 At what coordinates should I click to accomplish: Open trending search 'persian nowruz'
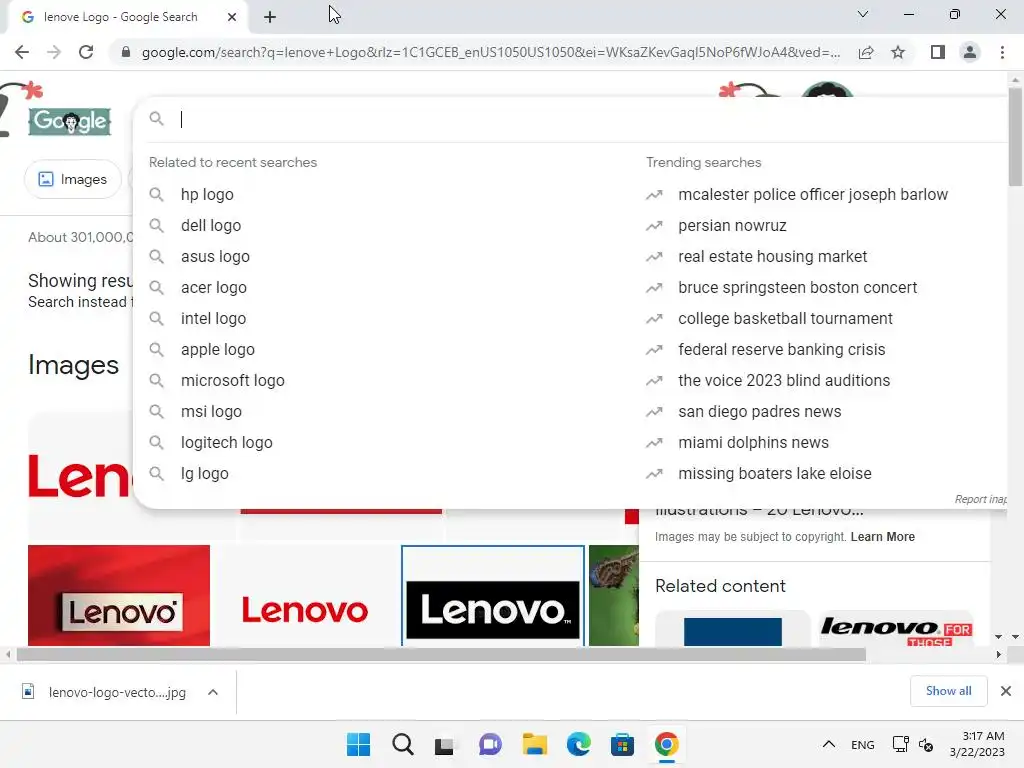click(732, 225)
